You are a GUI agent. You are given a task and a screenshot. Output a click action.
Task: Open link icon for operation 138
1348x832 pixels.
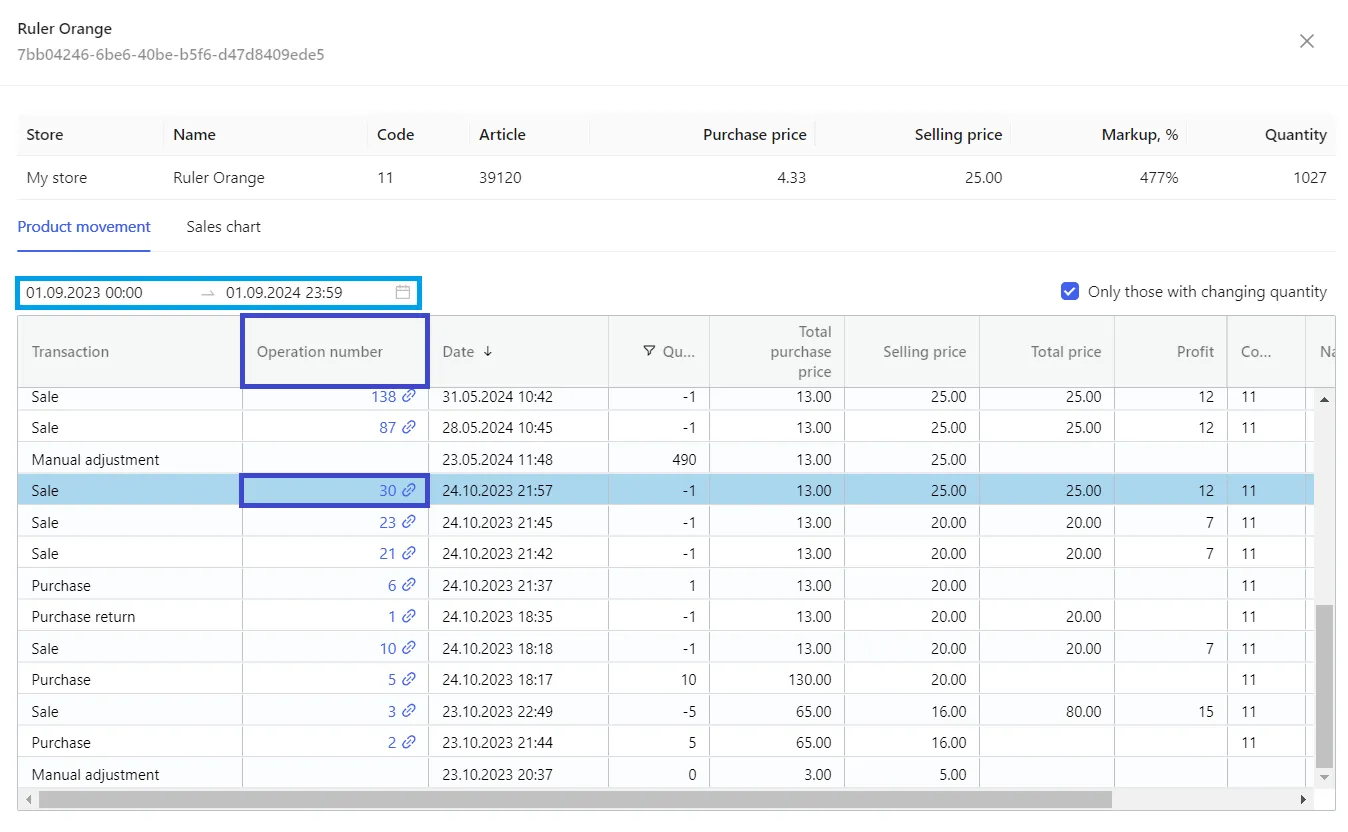point(409,397)
